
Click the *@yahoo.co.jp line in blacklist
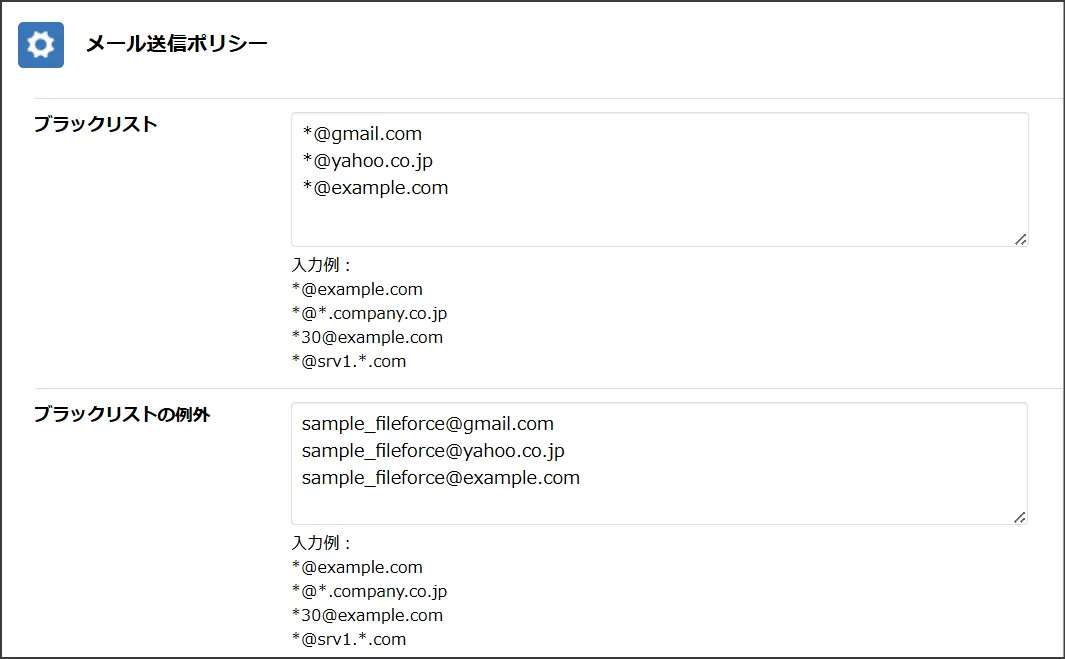367,161
